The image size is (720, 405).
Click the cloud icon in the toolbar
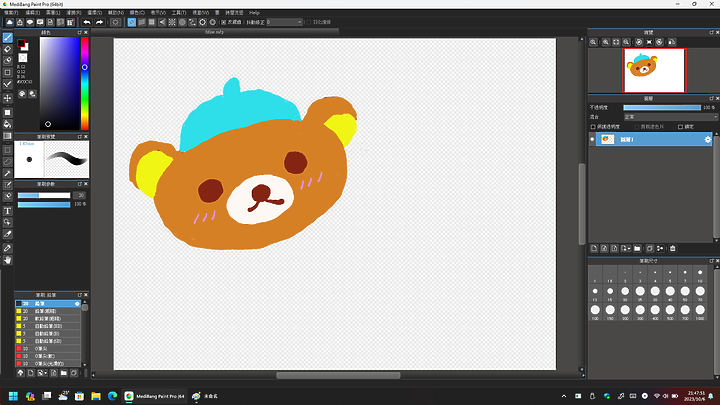click(10, 22)
